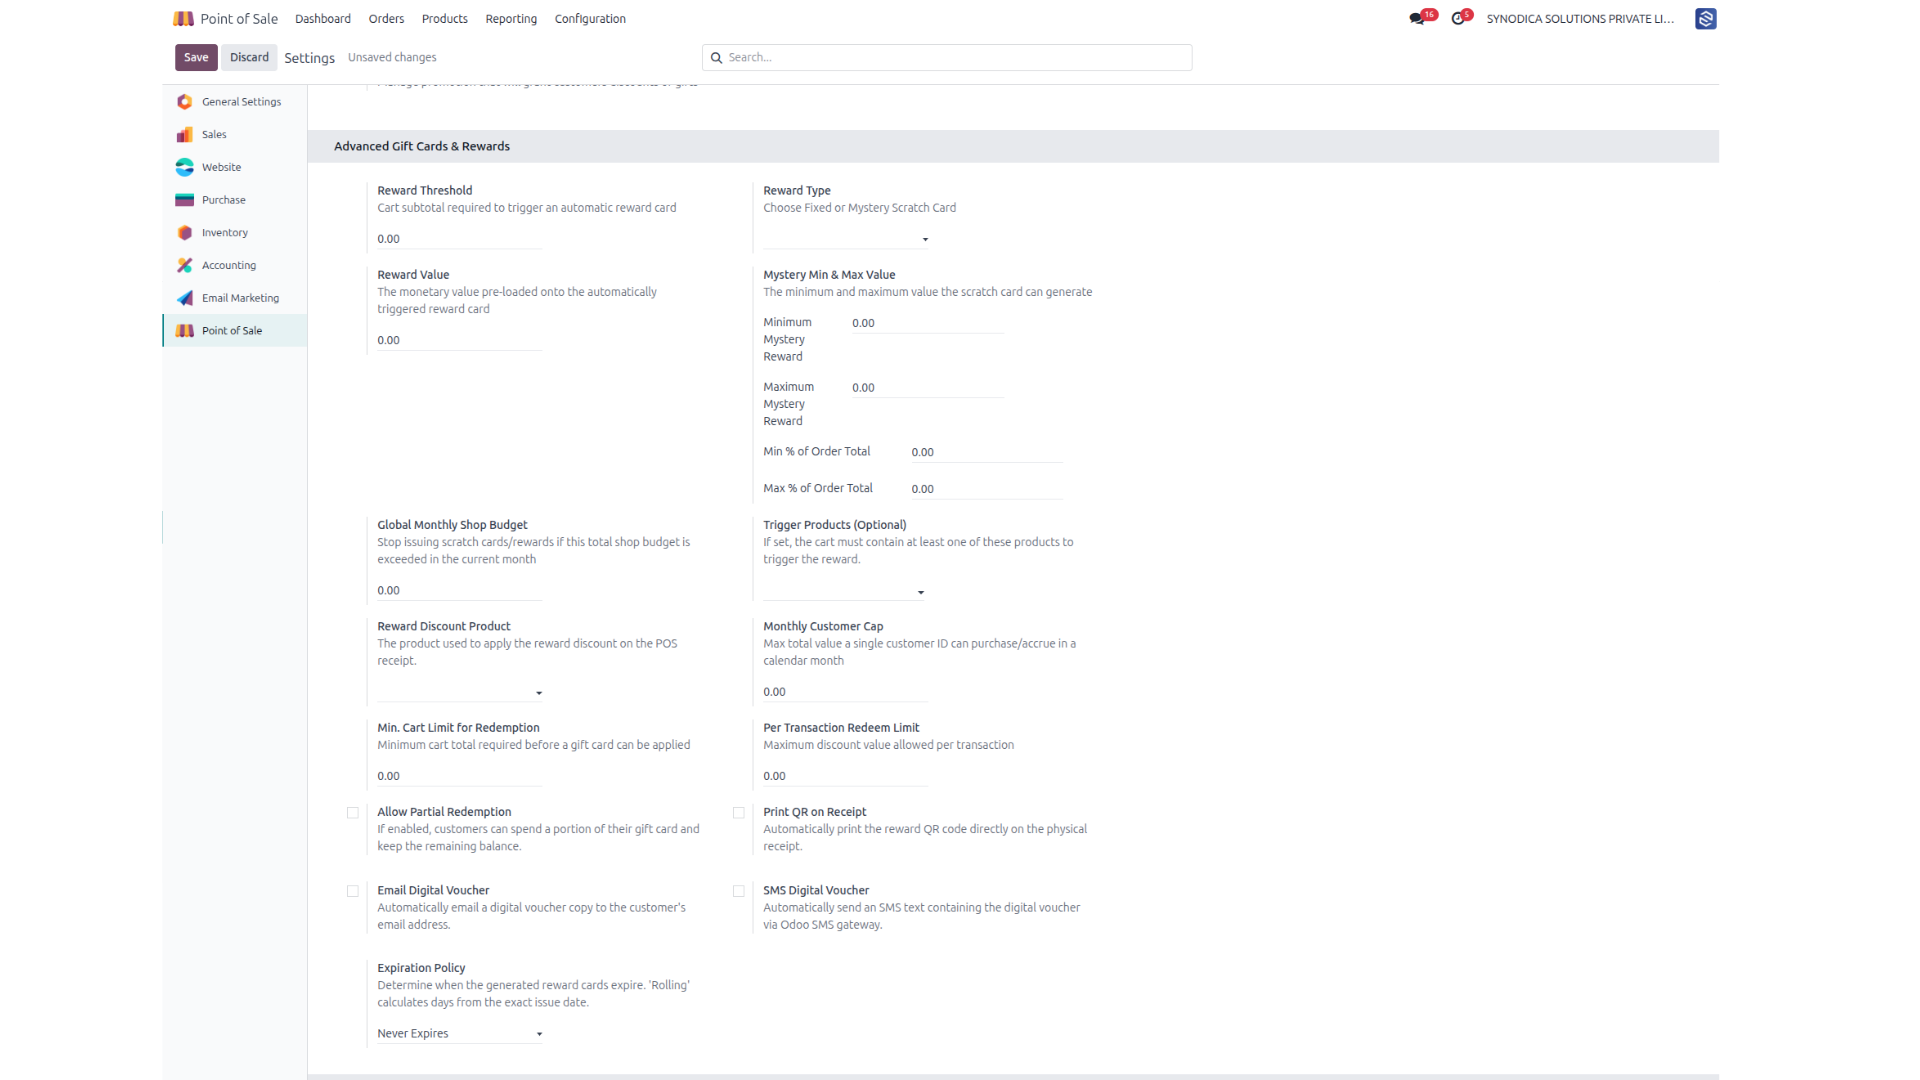Select Accounting in the sidebar

coord(235,265)
